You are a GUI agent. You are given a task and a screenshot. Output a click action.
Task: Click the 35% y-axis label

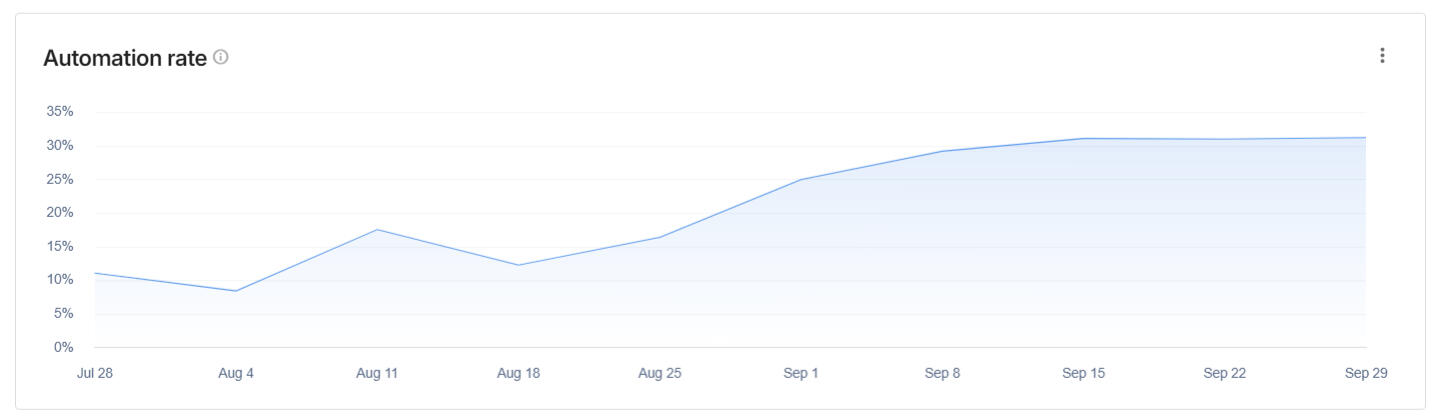point(60,112)
